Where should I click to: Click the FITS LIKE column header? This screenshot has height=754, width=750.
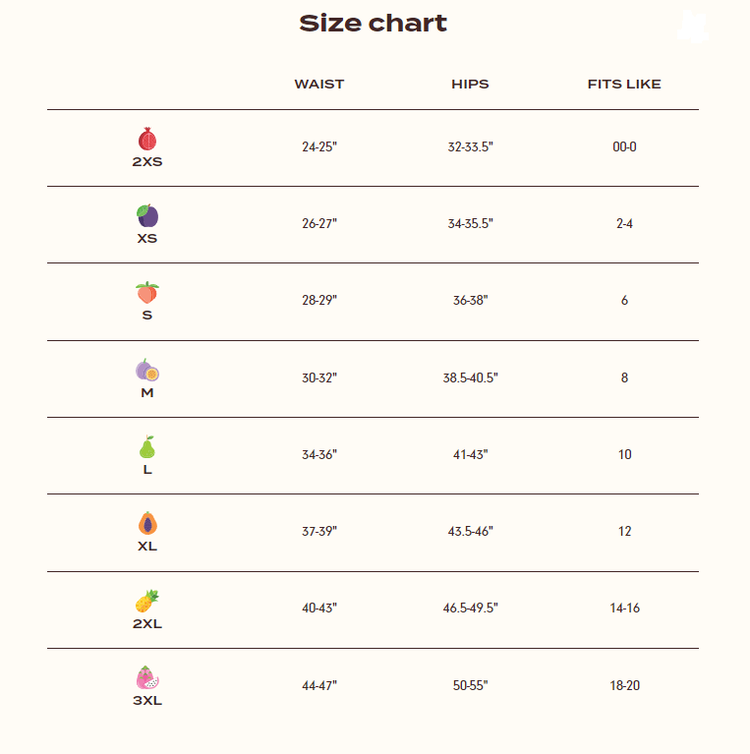point(624,84)
